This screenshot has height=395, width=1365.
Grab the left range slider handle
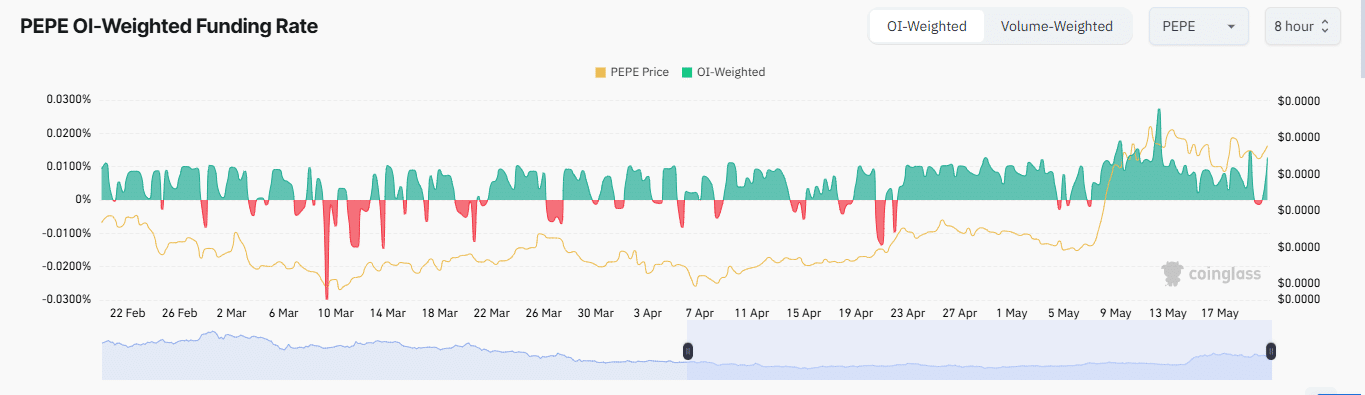[687, 351]
